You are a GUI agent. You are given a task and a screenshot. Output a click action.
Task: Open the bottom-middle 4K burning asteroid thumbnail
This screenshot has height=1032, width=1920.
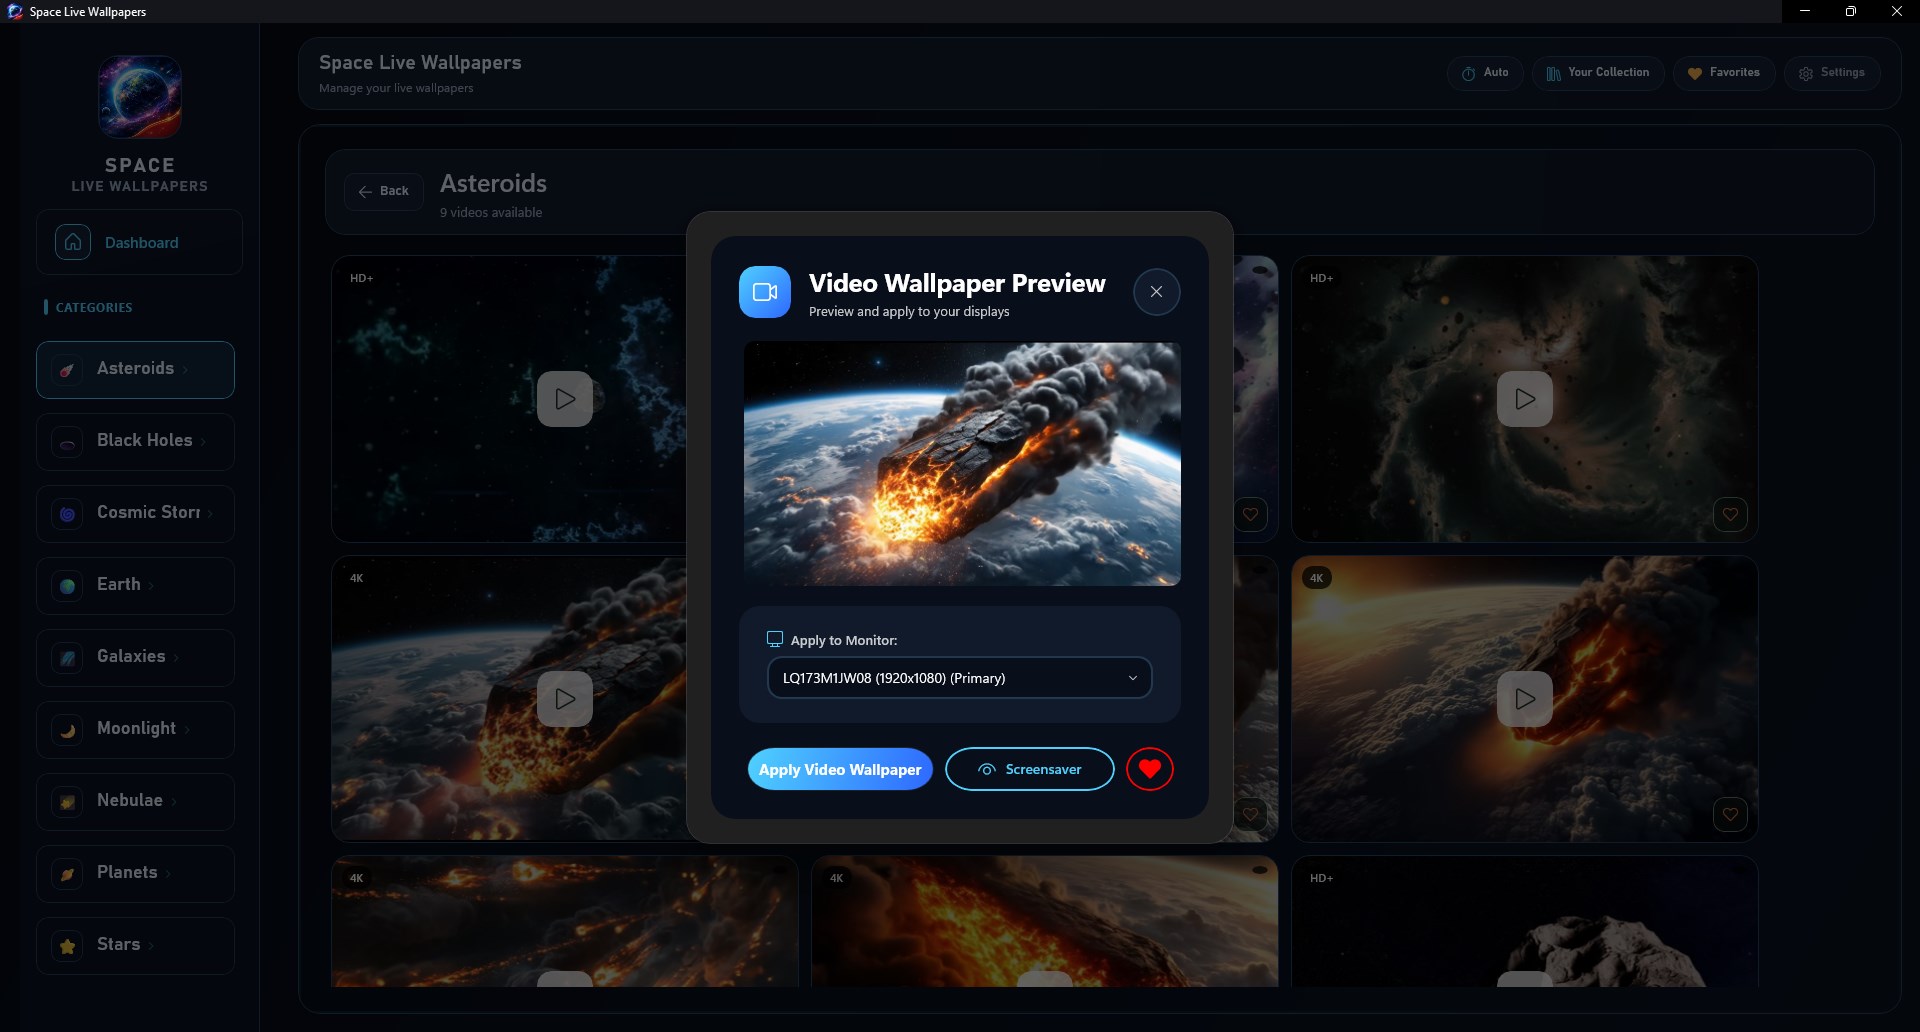pyautogui.click(x=1045, y=921)
